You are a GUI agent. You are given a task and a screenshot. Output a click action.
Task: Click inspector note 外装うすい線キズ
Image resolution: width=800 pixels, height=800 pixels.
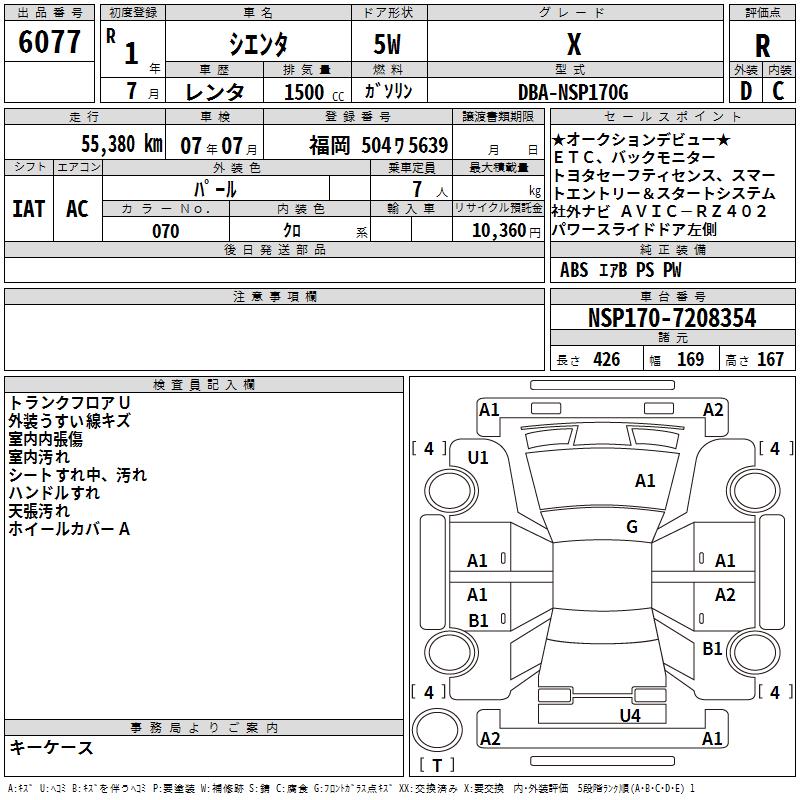(69, 421)
